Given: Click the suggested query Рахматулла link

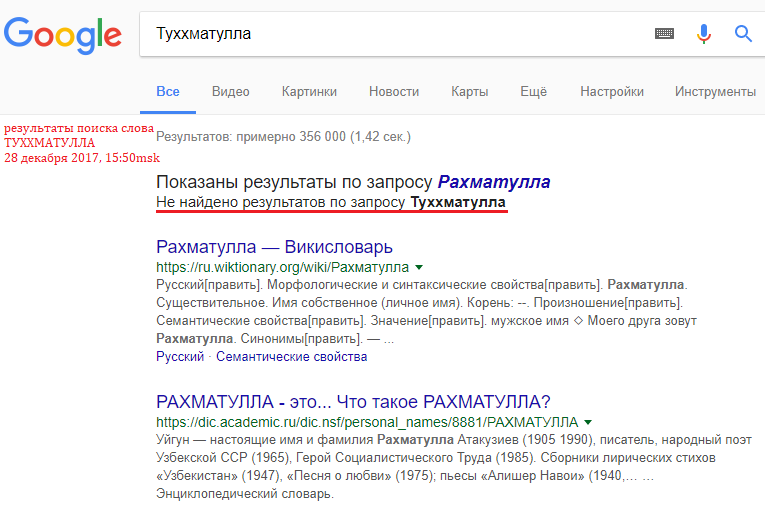Looking at the screenshot, I should [494, 183].
